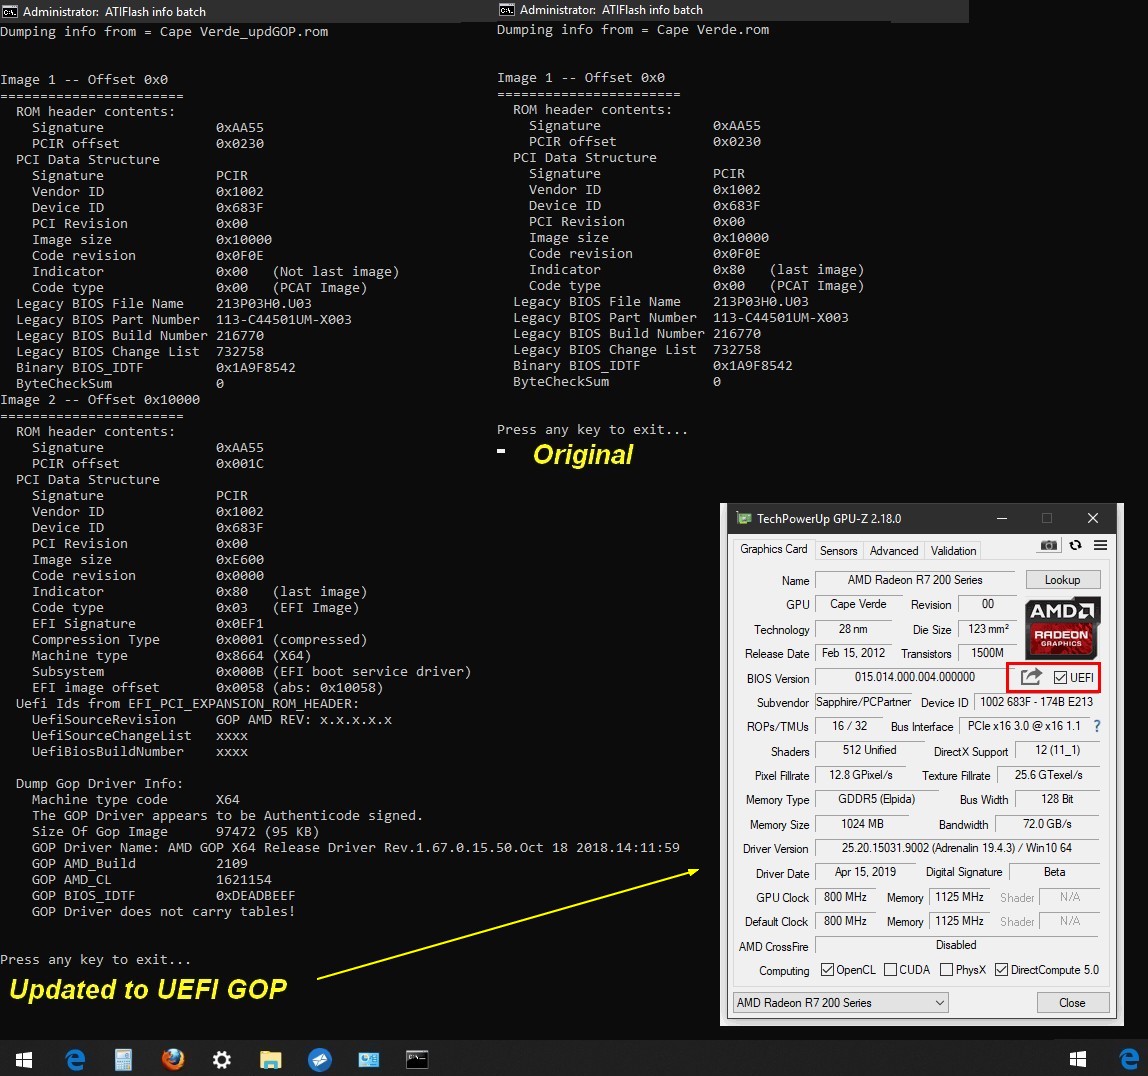Screen dimensions: 1148x1076
Task: Click the Transistors 1500M field
Action: [x=987, y=653]
